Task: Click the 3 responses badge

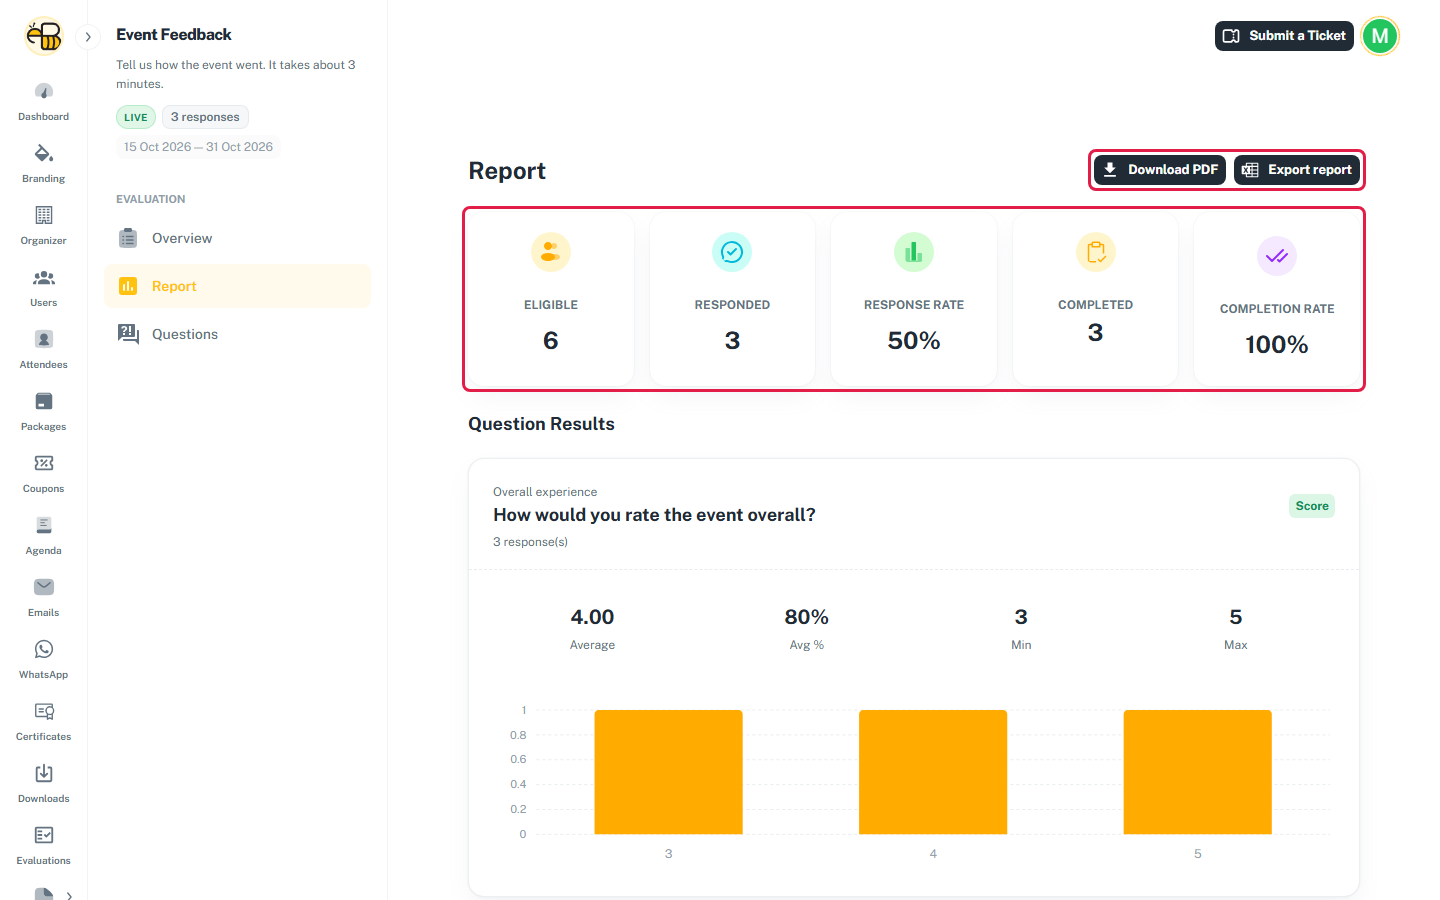Action: click(205, 117)
